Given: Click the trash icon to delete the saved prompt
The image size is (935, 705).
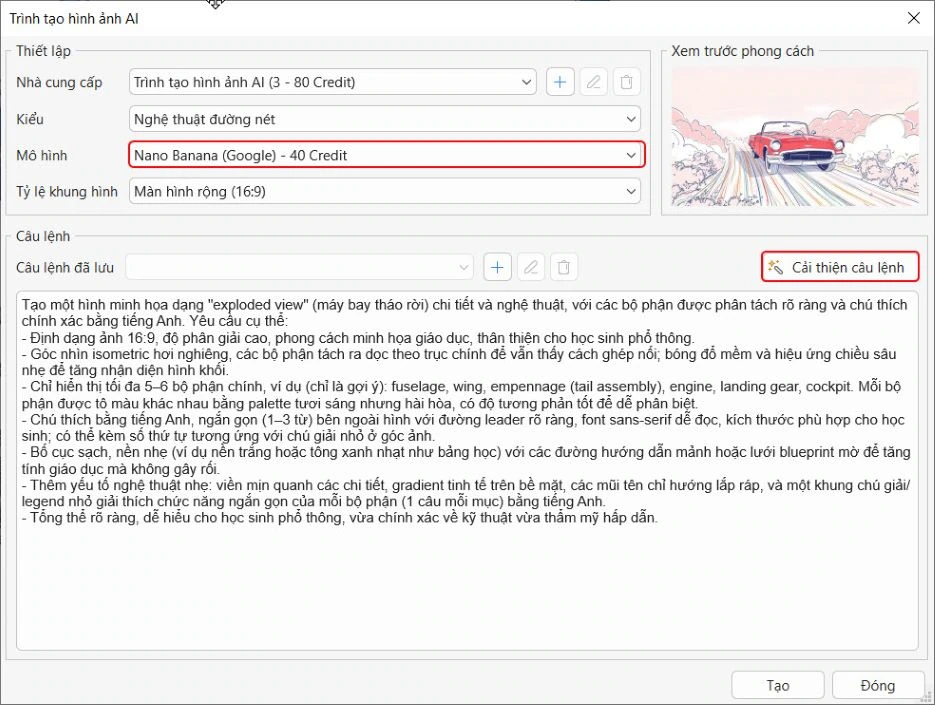Looking at the screenshot, I should 564,267.
